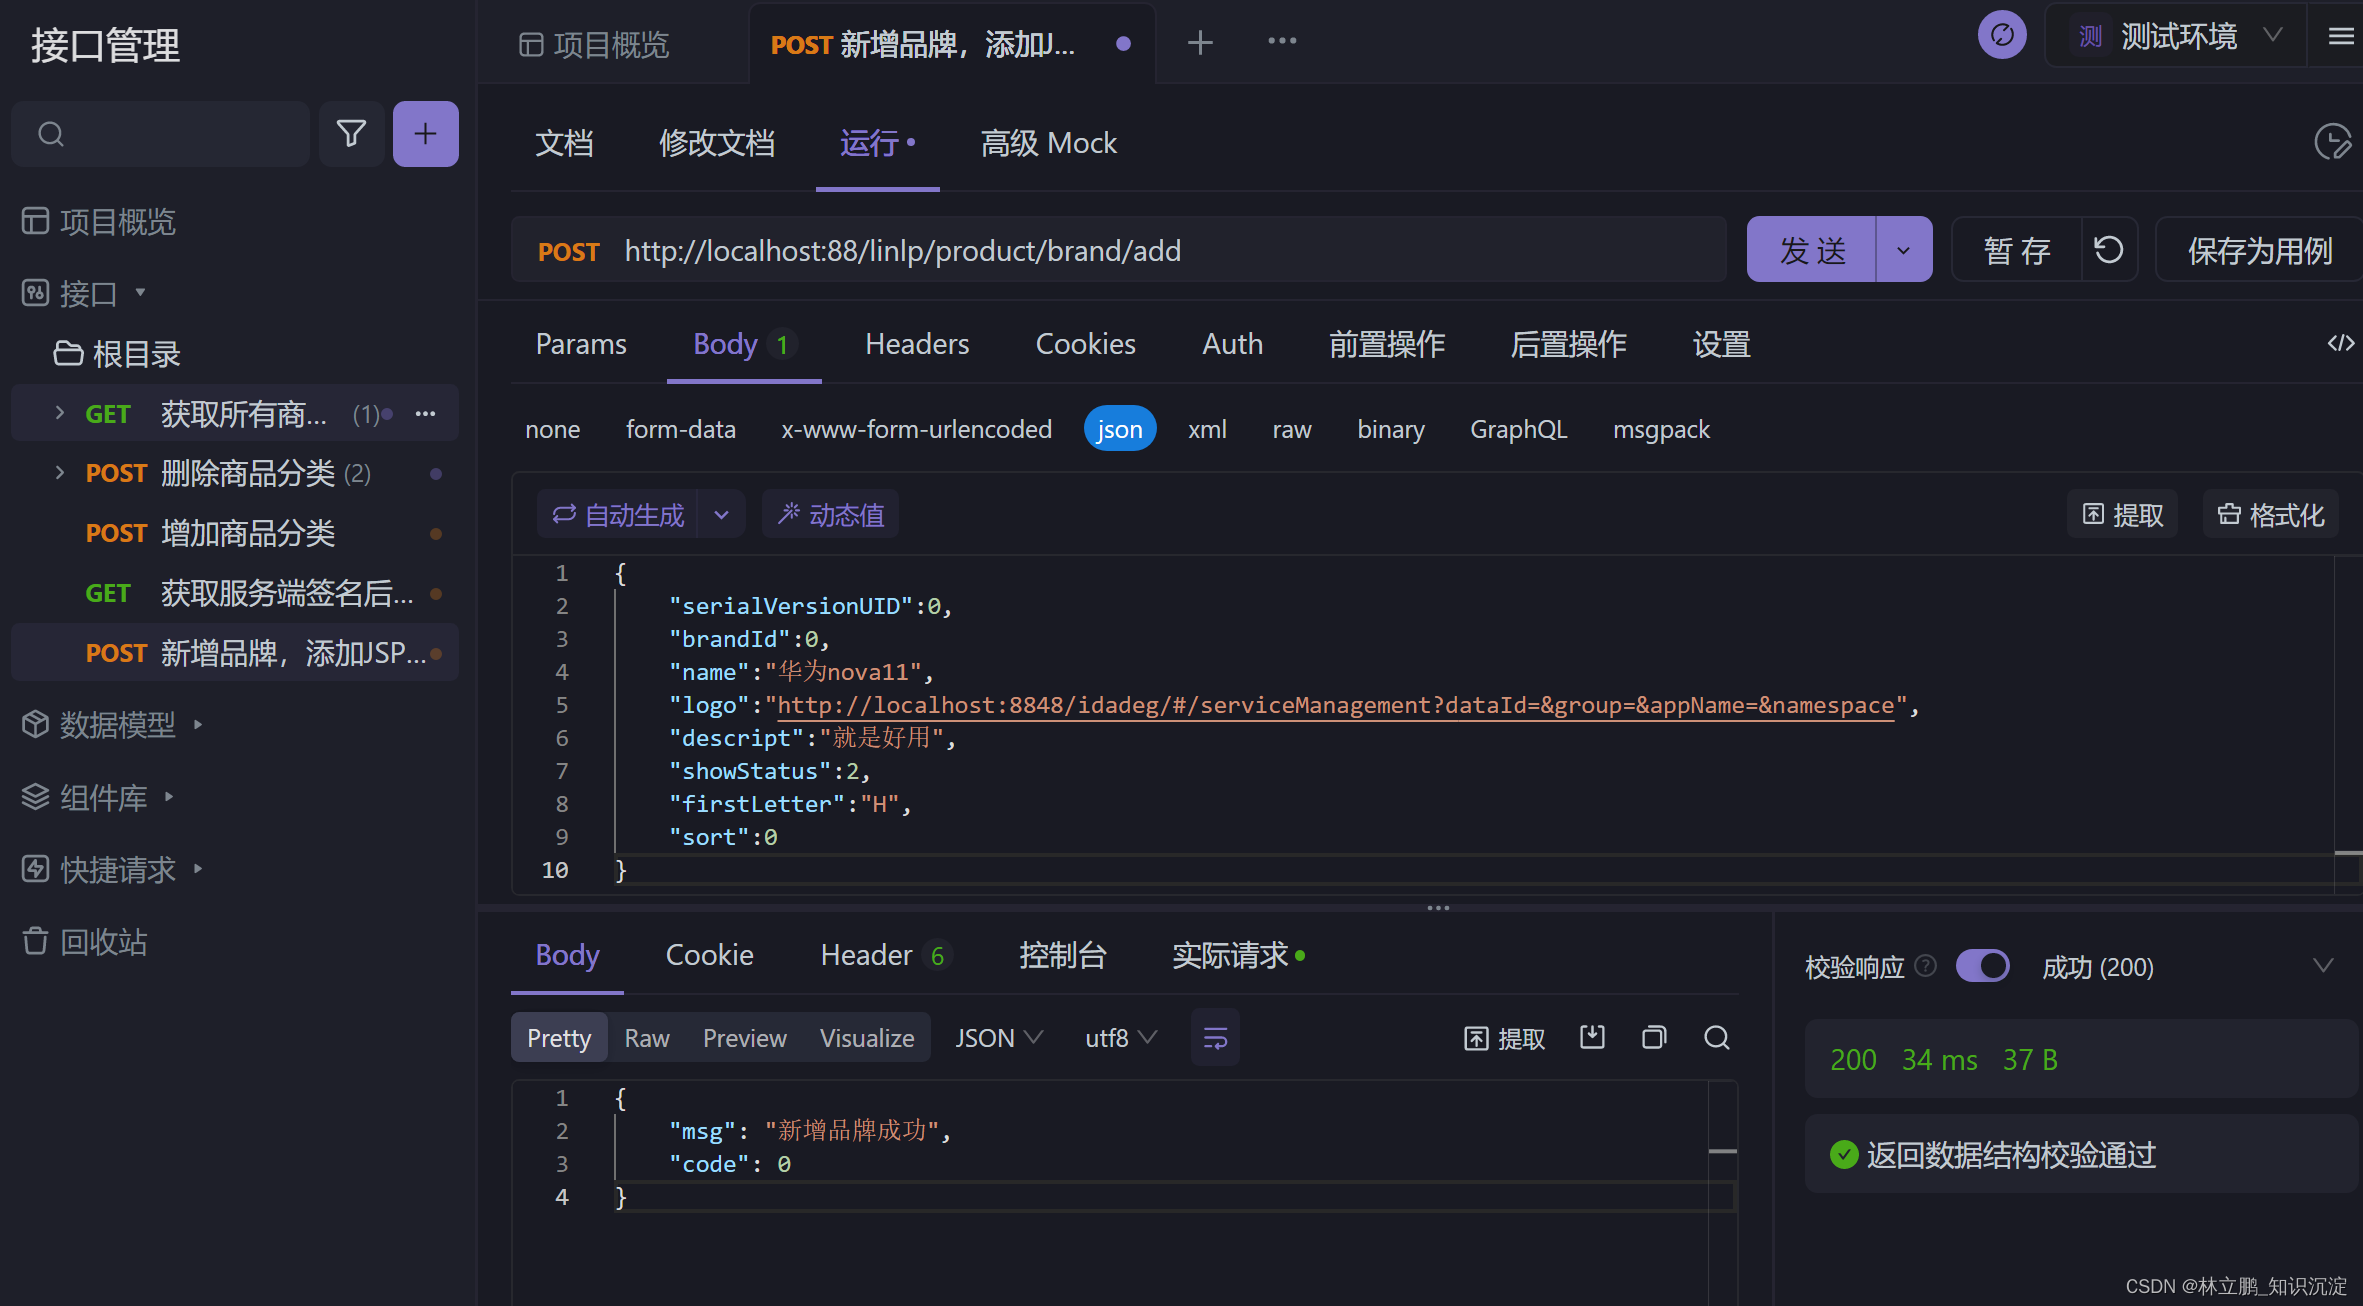Click the 发送 send button
Image resolution: width=2363 pixels, height=1306 pixels.
coord(1811,250)
